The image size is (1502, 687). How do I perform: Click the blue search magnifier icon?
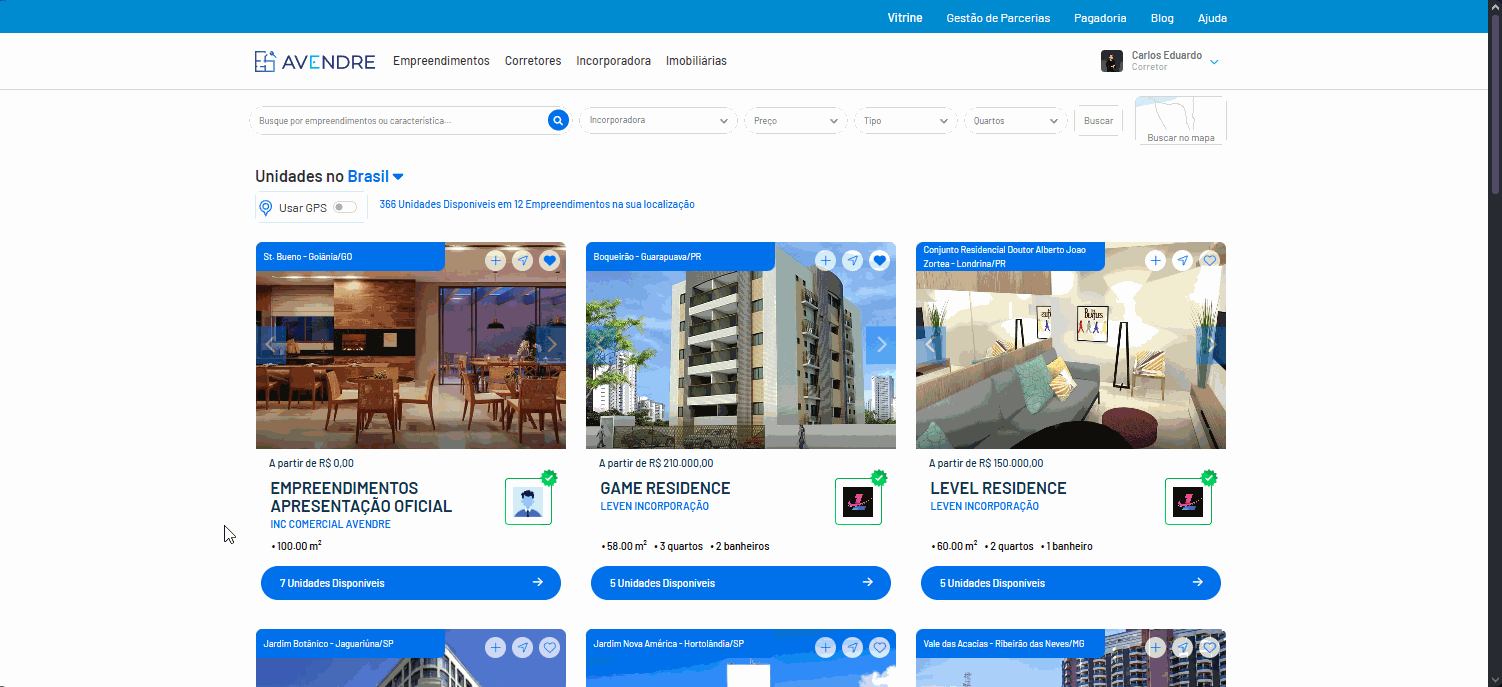click(x=558, y=120)
